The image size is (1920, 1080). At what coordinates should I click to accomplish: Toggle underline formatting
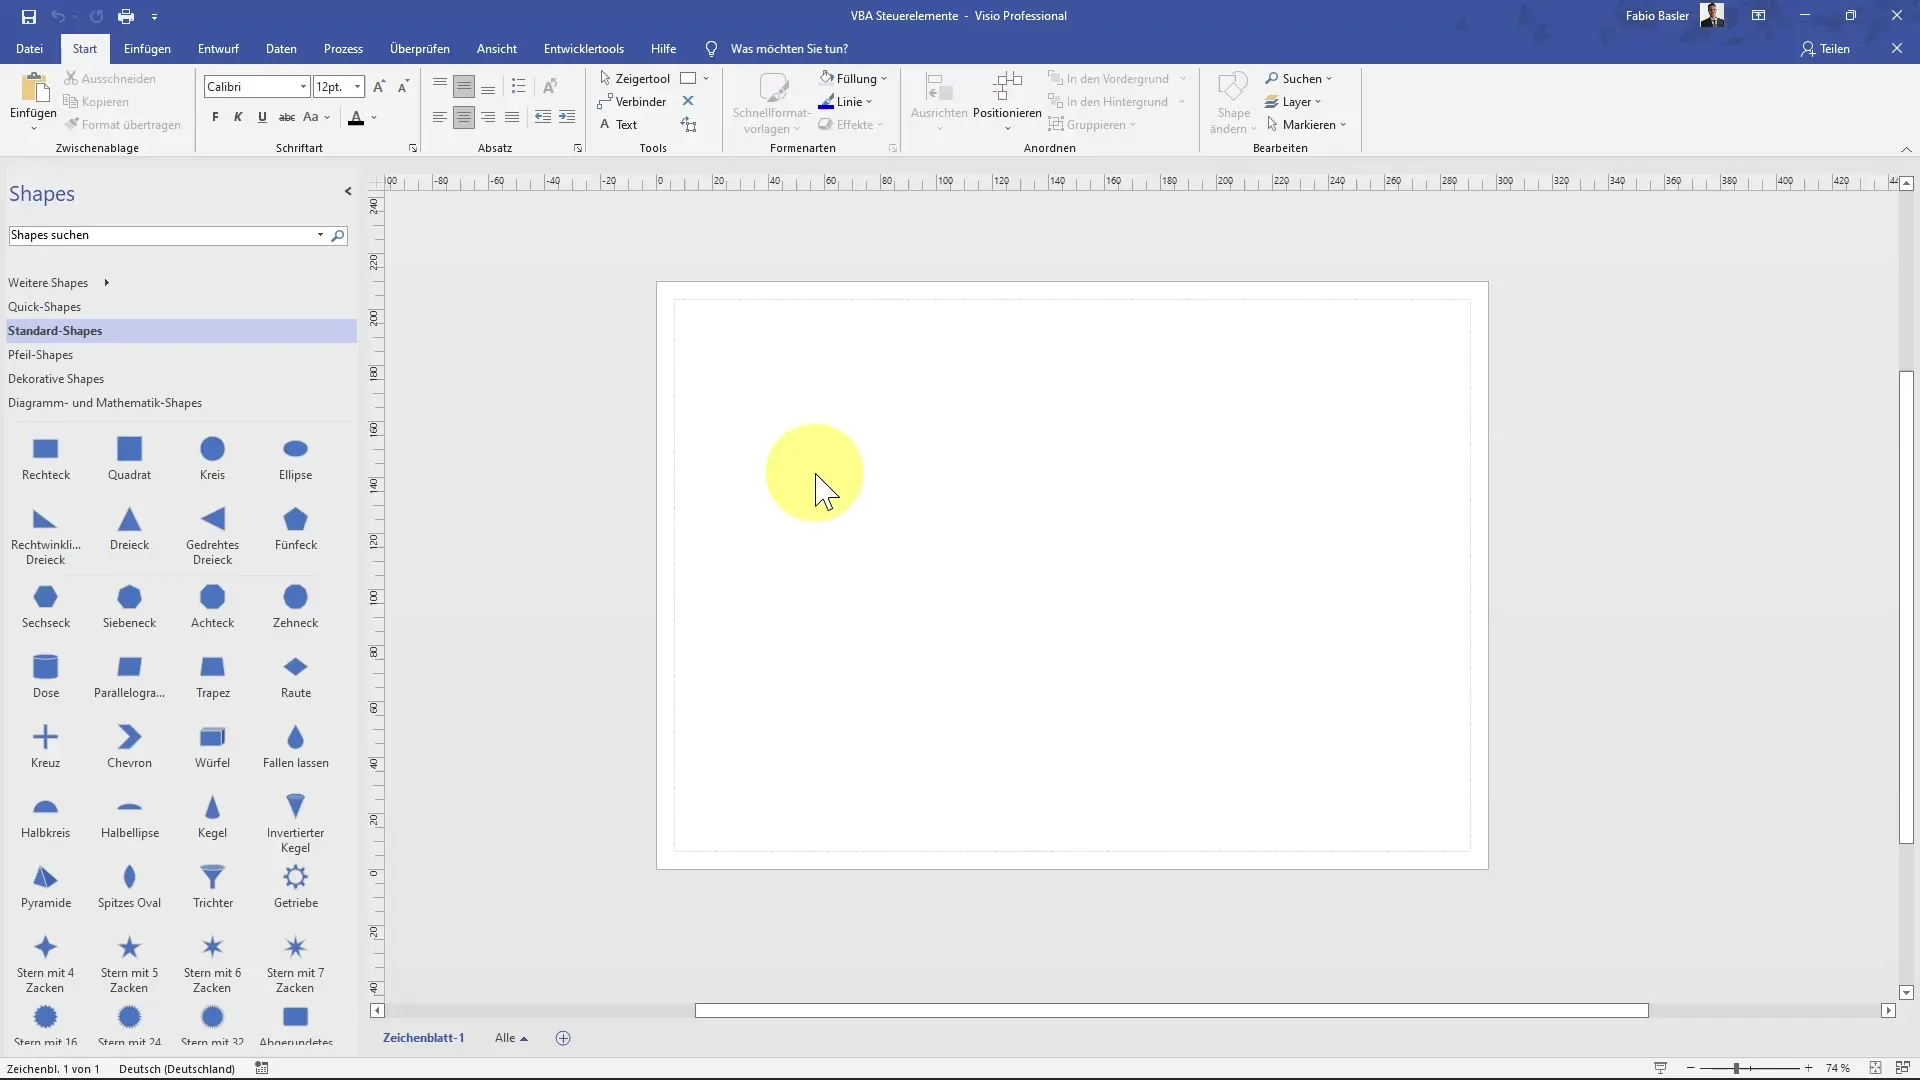click(x=262, y=117)
